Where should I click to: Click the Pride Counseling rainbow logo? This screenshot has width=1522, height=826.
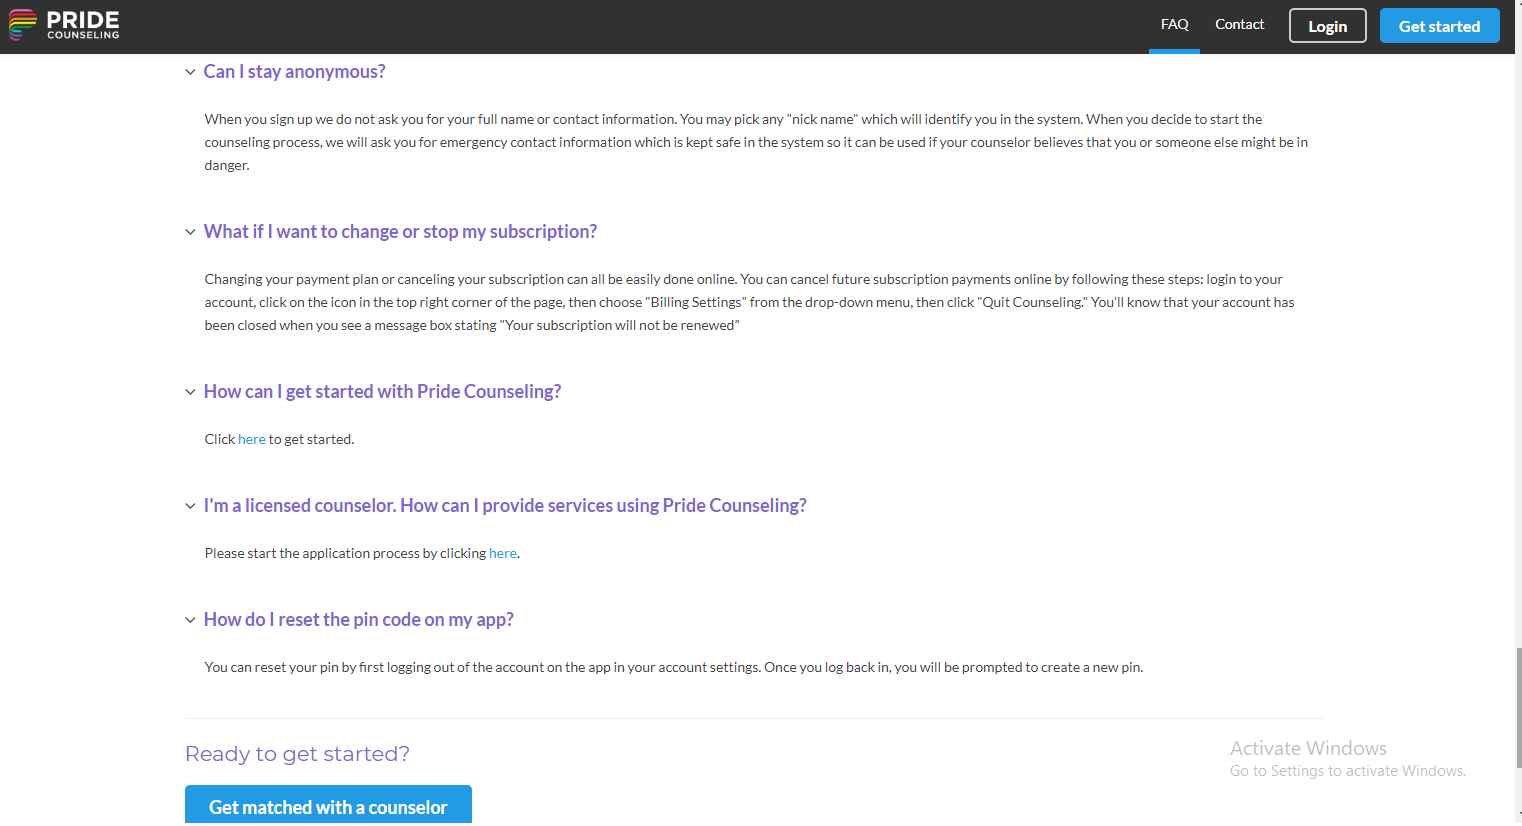(22, 25)
